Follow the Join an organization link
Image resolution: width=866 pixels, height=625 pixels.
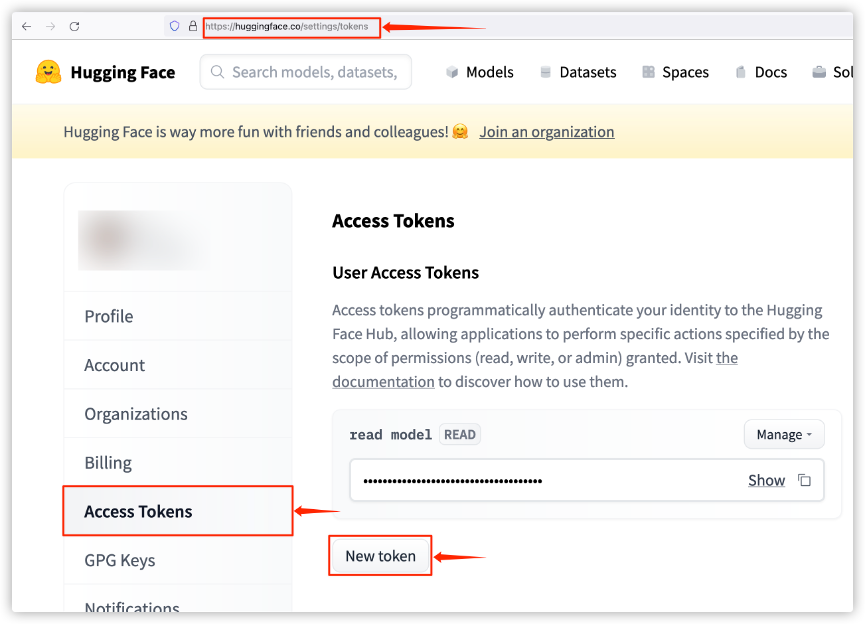click(546, 132)
